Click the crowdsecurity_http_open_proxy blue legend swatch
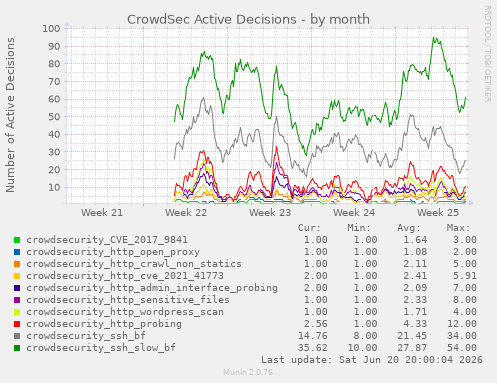The image size is (497, 383). pyautogui.click(x=17, y=252)
